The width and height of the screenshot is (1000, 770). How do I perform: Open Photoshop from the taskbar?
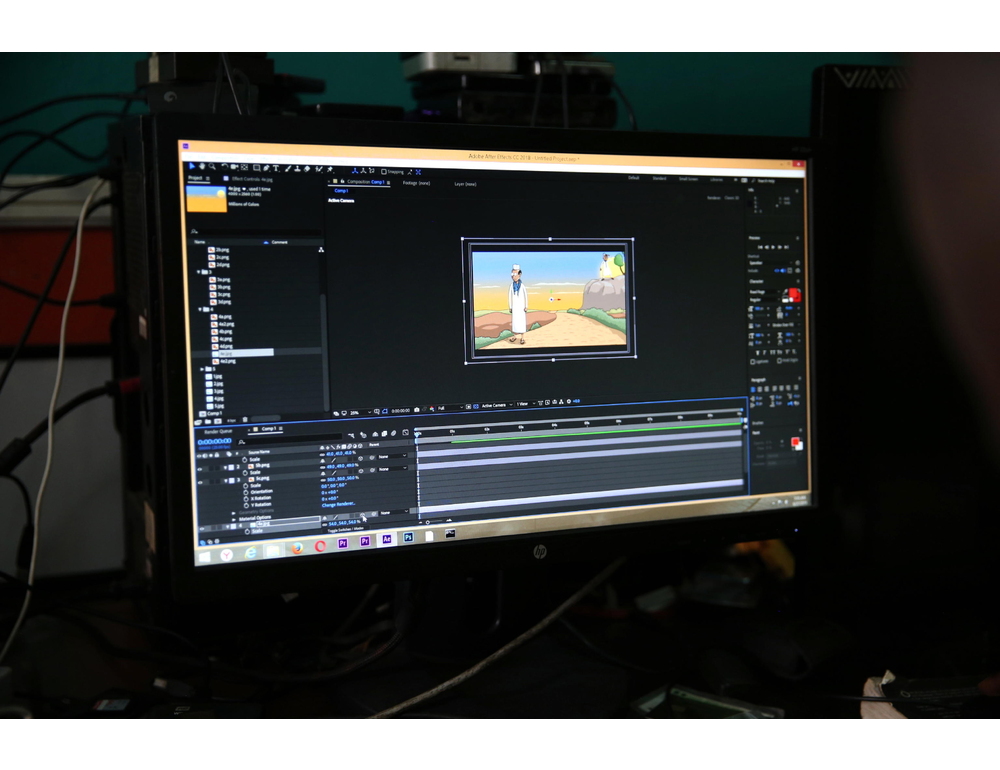pyautogui.click(x=408, y=537)
